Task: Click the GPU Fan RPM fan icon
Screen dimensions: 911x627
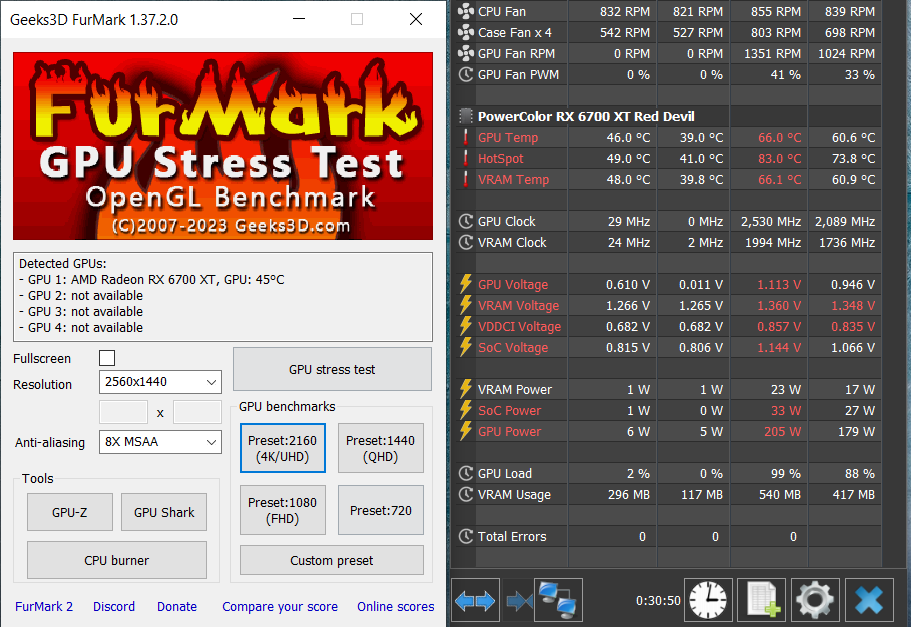Action: [466, 53]
